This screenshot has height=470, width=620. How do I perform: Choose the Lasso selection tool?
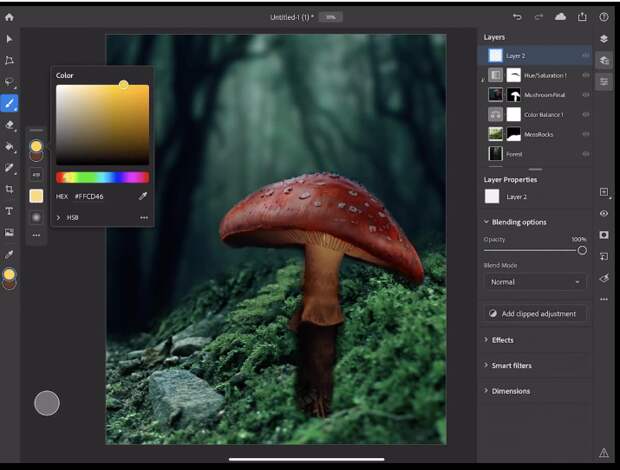point(10,82)
